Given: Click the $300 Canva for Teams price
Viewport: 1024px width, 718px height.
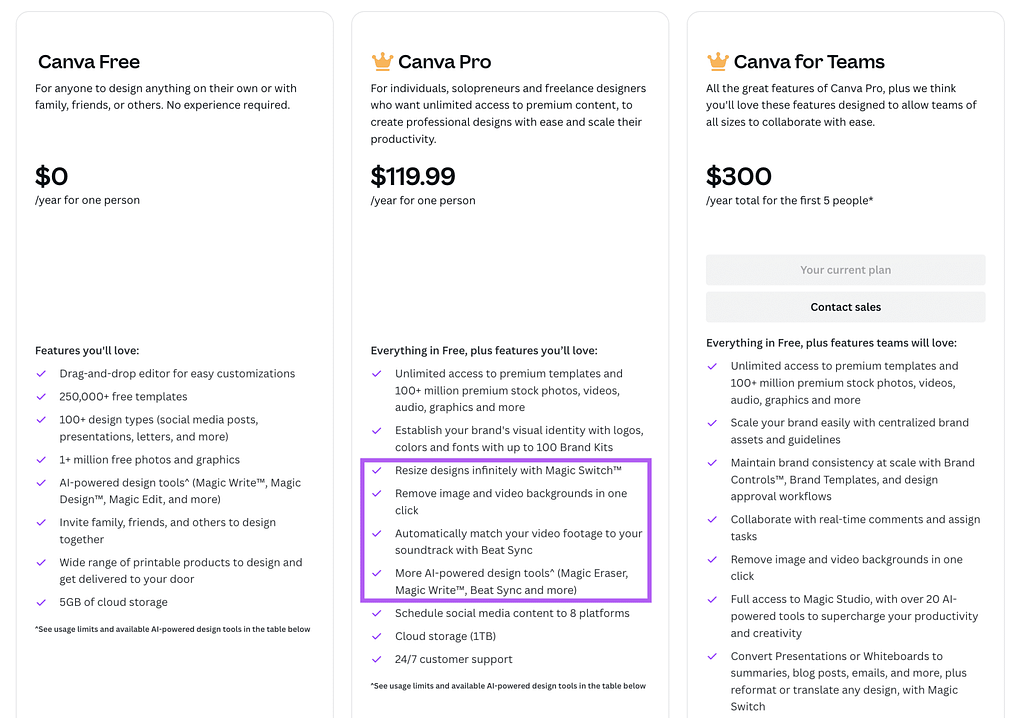Looking at the screenshot, I should coord(739,177).
